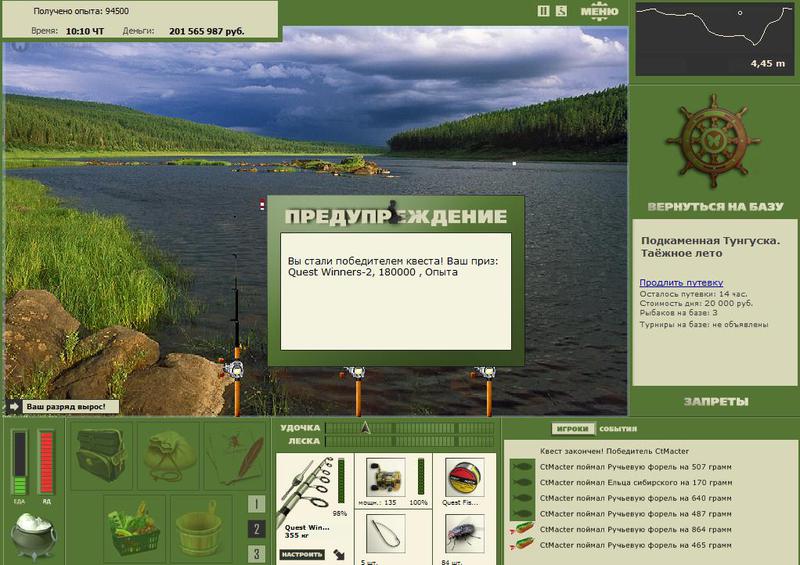Click the ship's wheel return icon
This screenshot has height=565, width=800.
click(x=712, y=141)
